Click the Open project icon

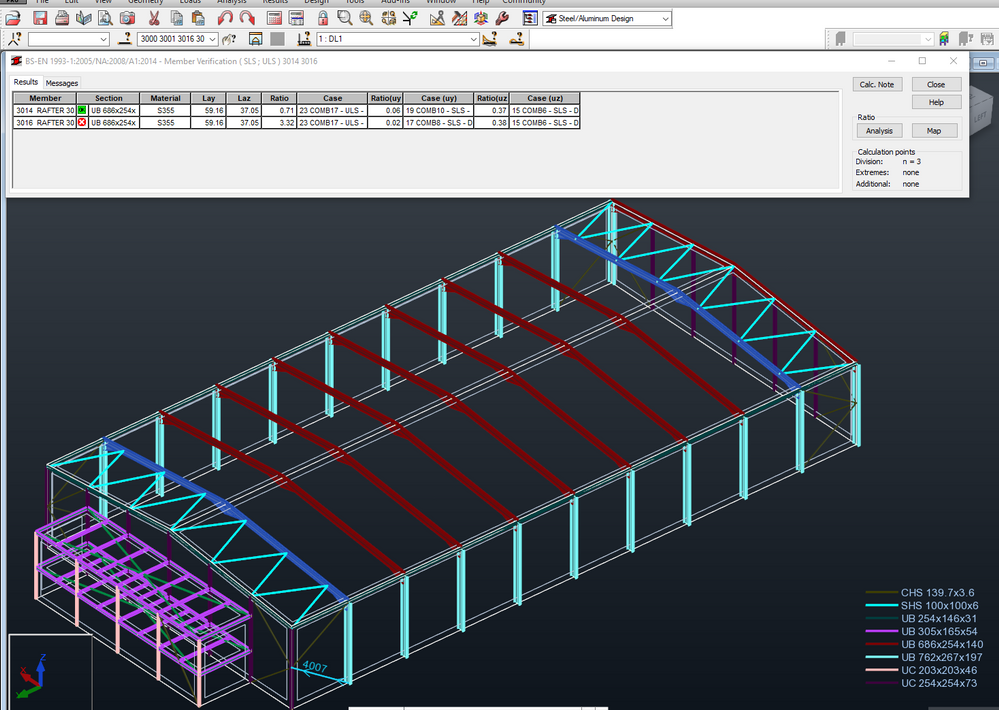pos(15,17)
